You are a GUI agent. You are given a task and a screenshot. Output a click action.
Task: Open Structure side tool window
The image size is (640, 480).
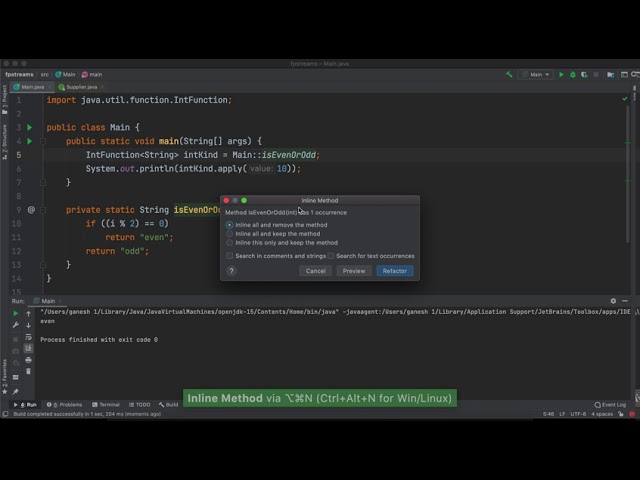[4, 142]
